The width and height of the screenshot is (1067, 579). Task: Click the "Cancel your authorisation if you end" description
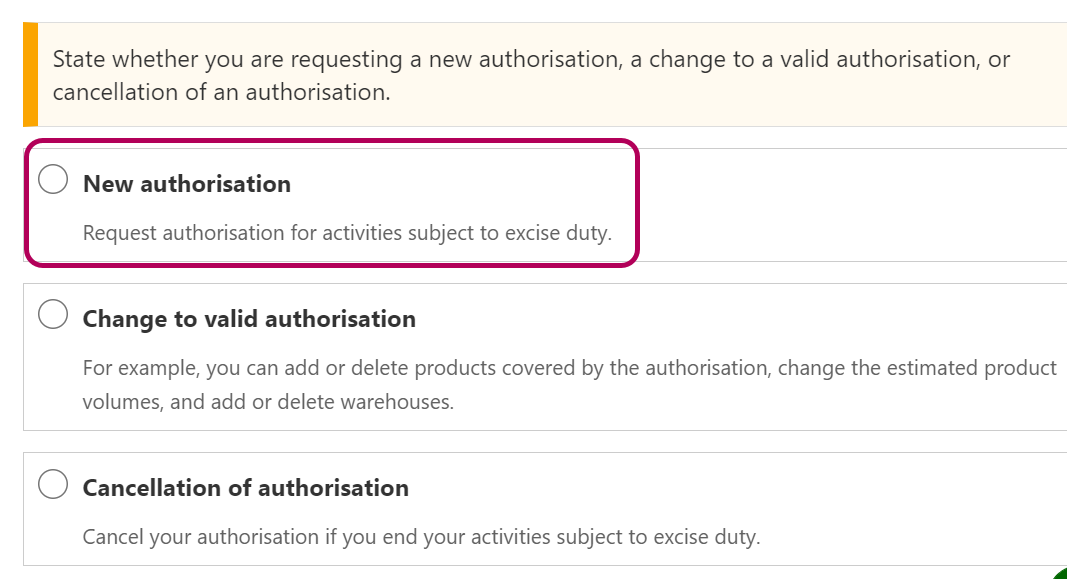point(420,537)
